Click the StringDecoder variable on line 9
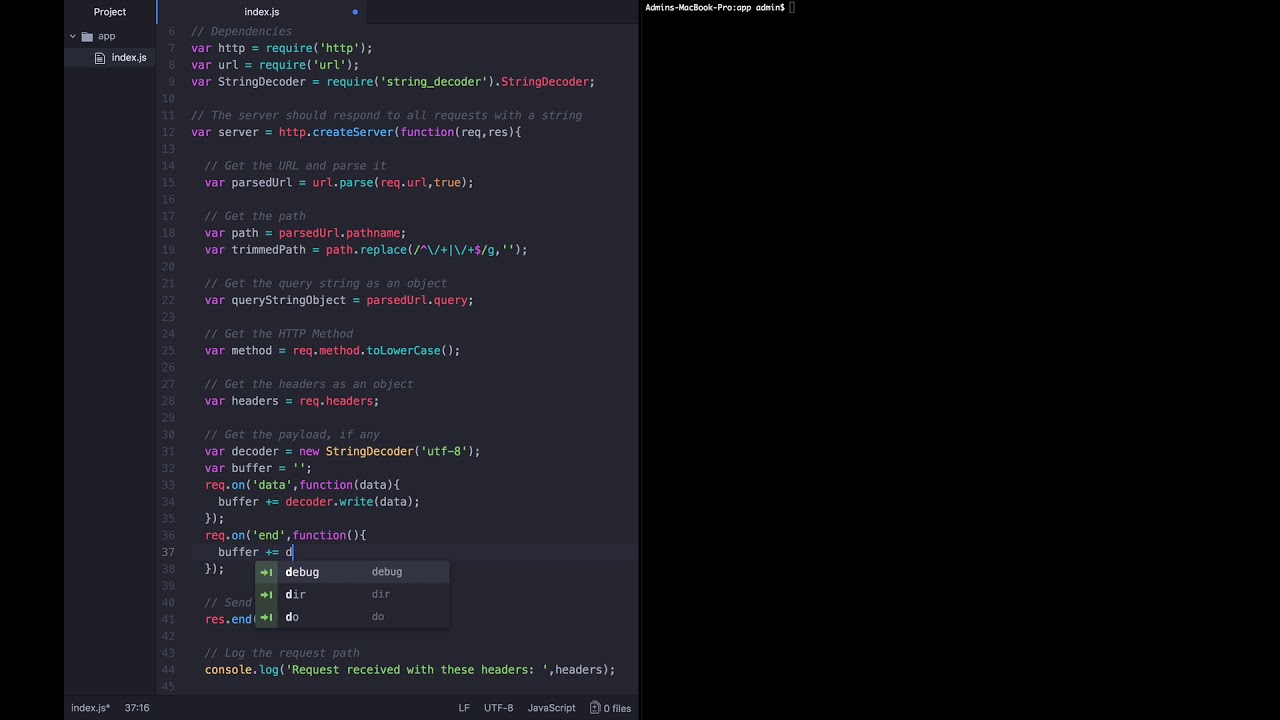 pyautogui.click(x=264, y=82)
